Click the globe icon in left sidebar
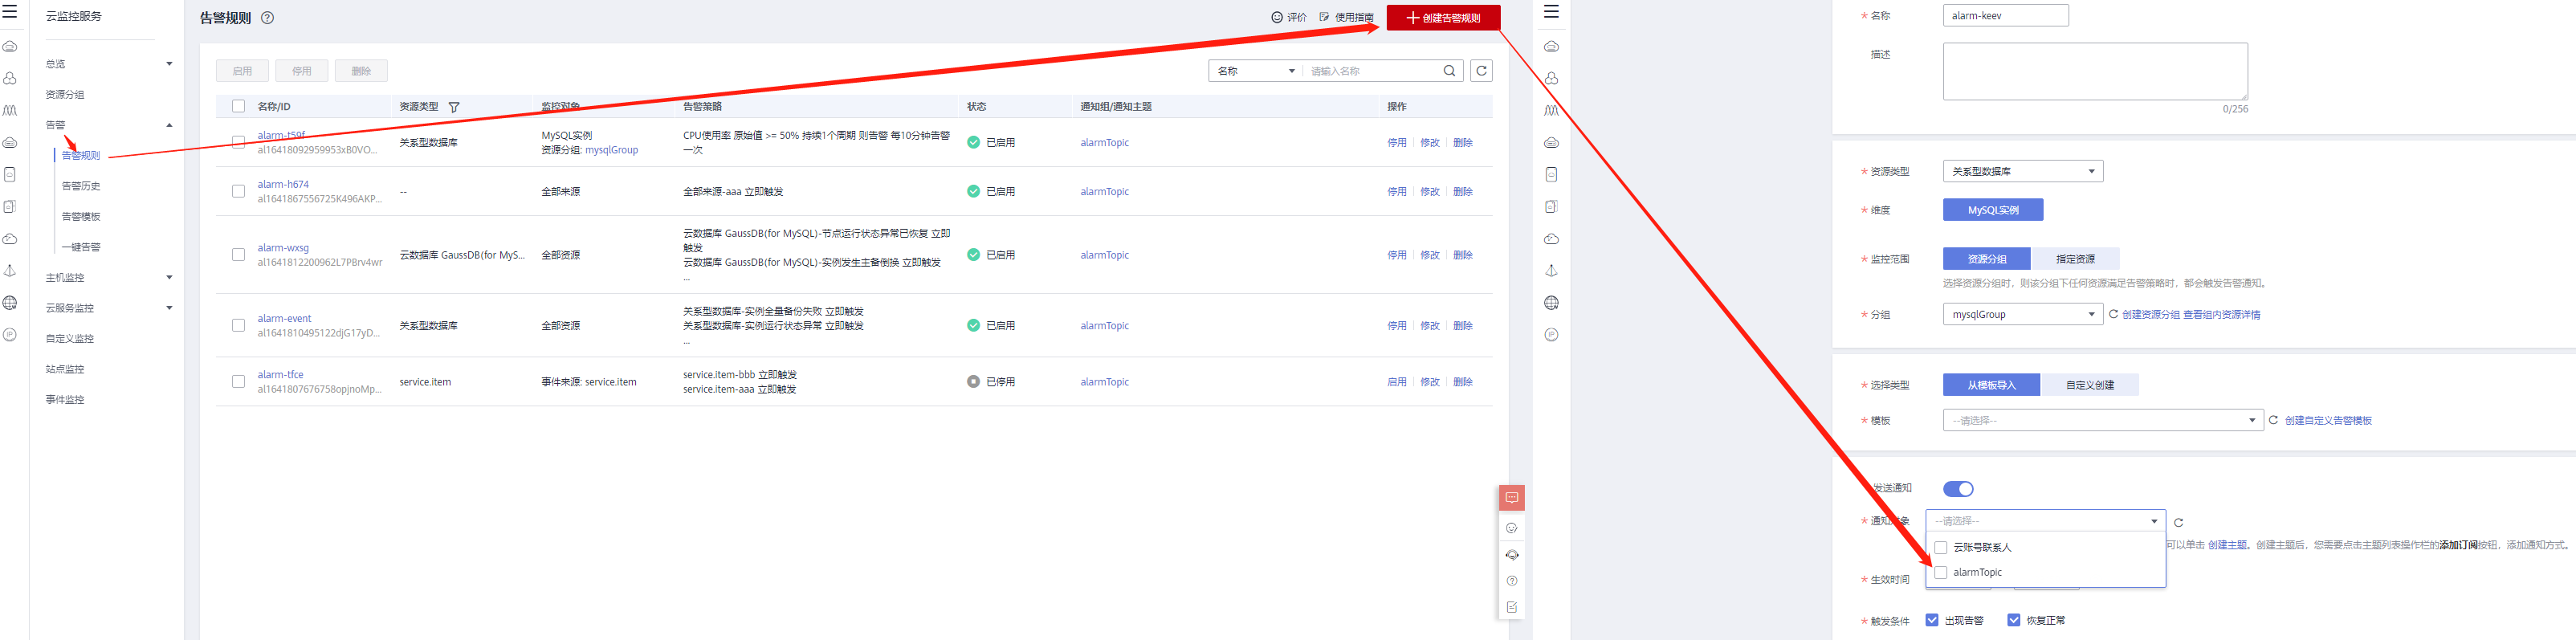Image resolution: width=2576 pixels, height=640 pixels. click(x=10, y=303)
